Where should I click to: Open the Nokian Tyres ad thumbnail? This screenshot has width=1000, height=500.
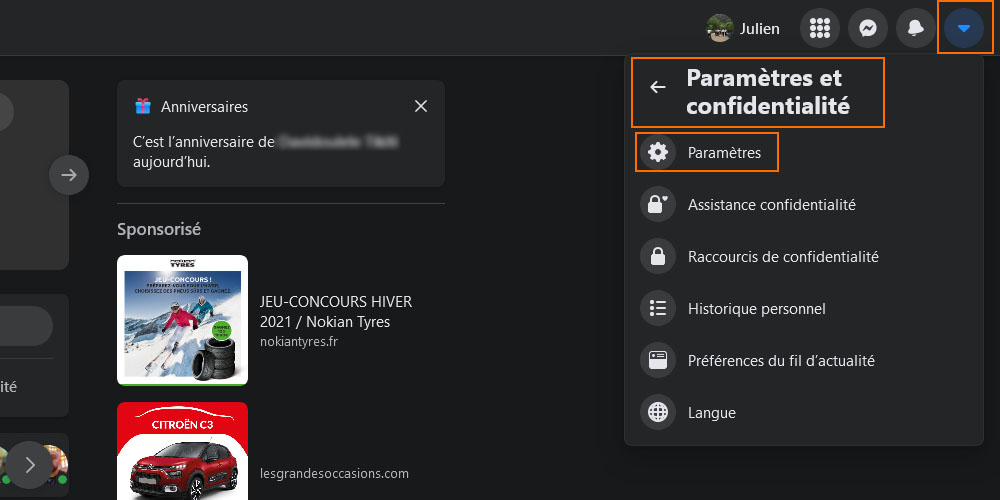click(x=182, y=320)
